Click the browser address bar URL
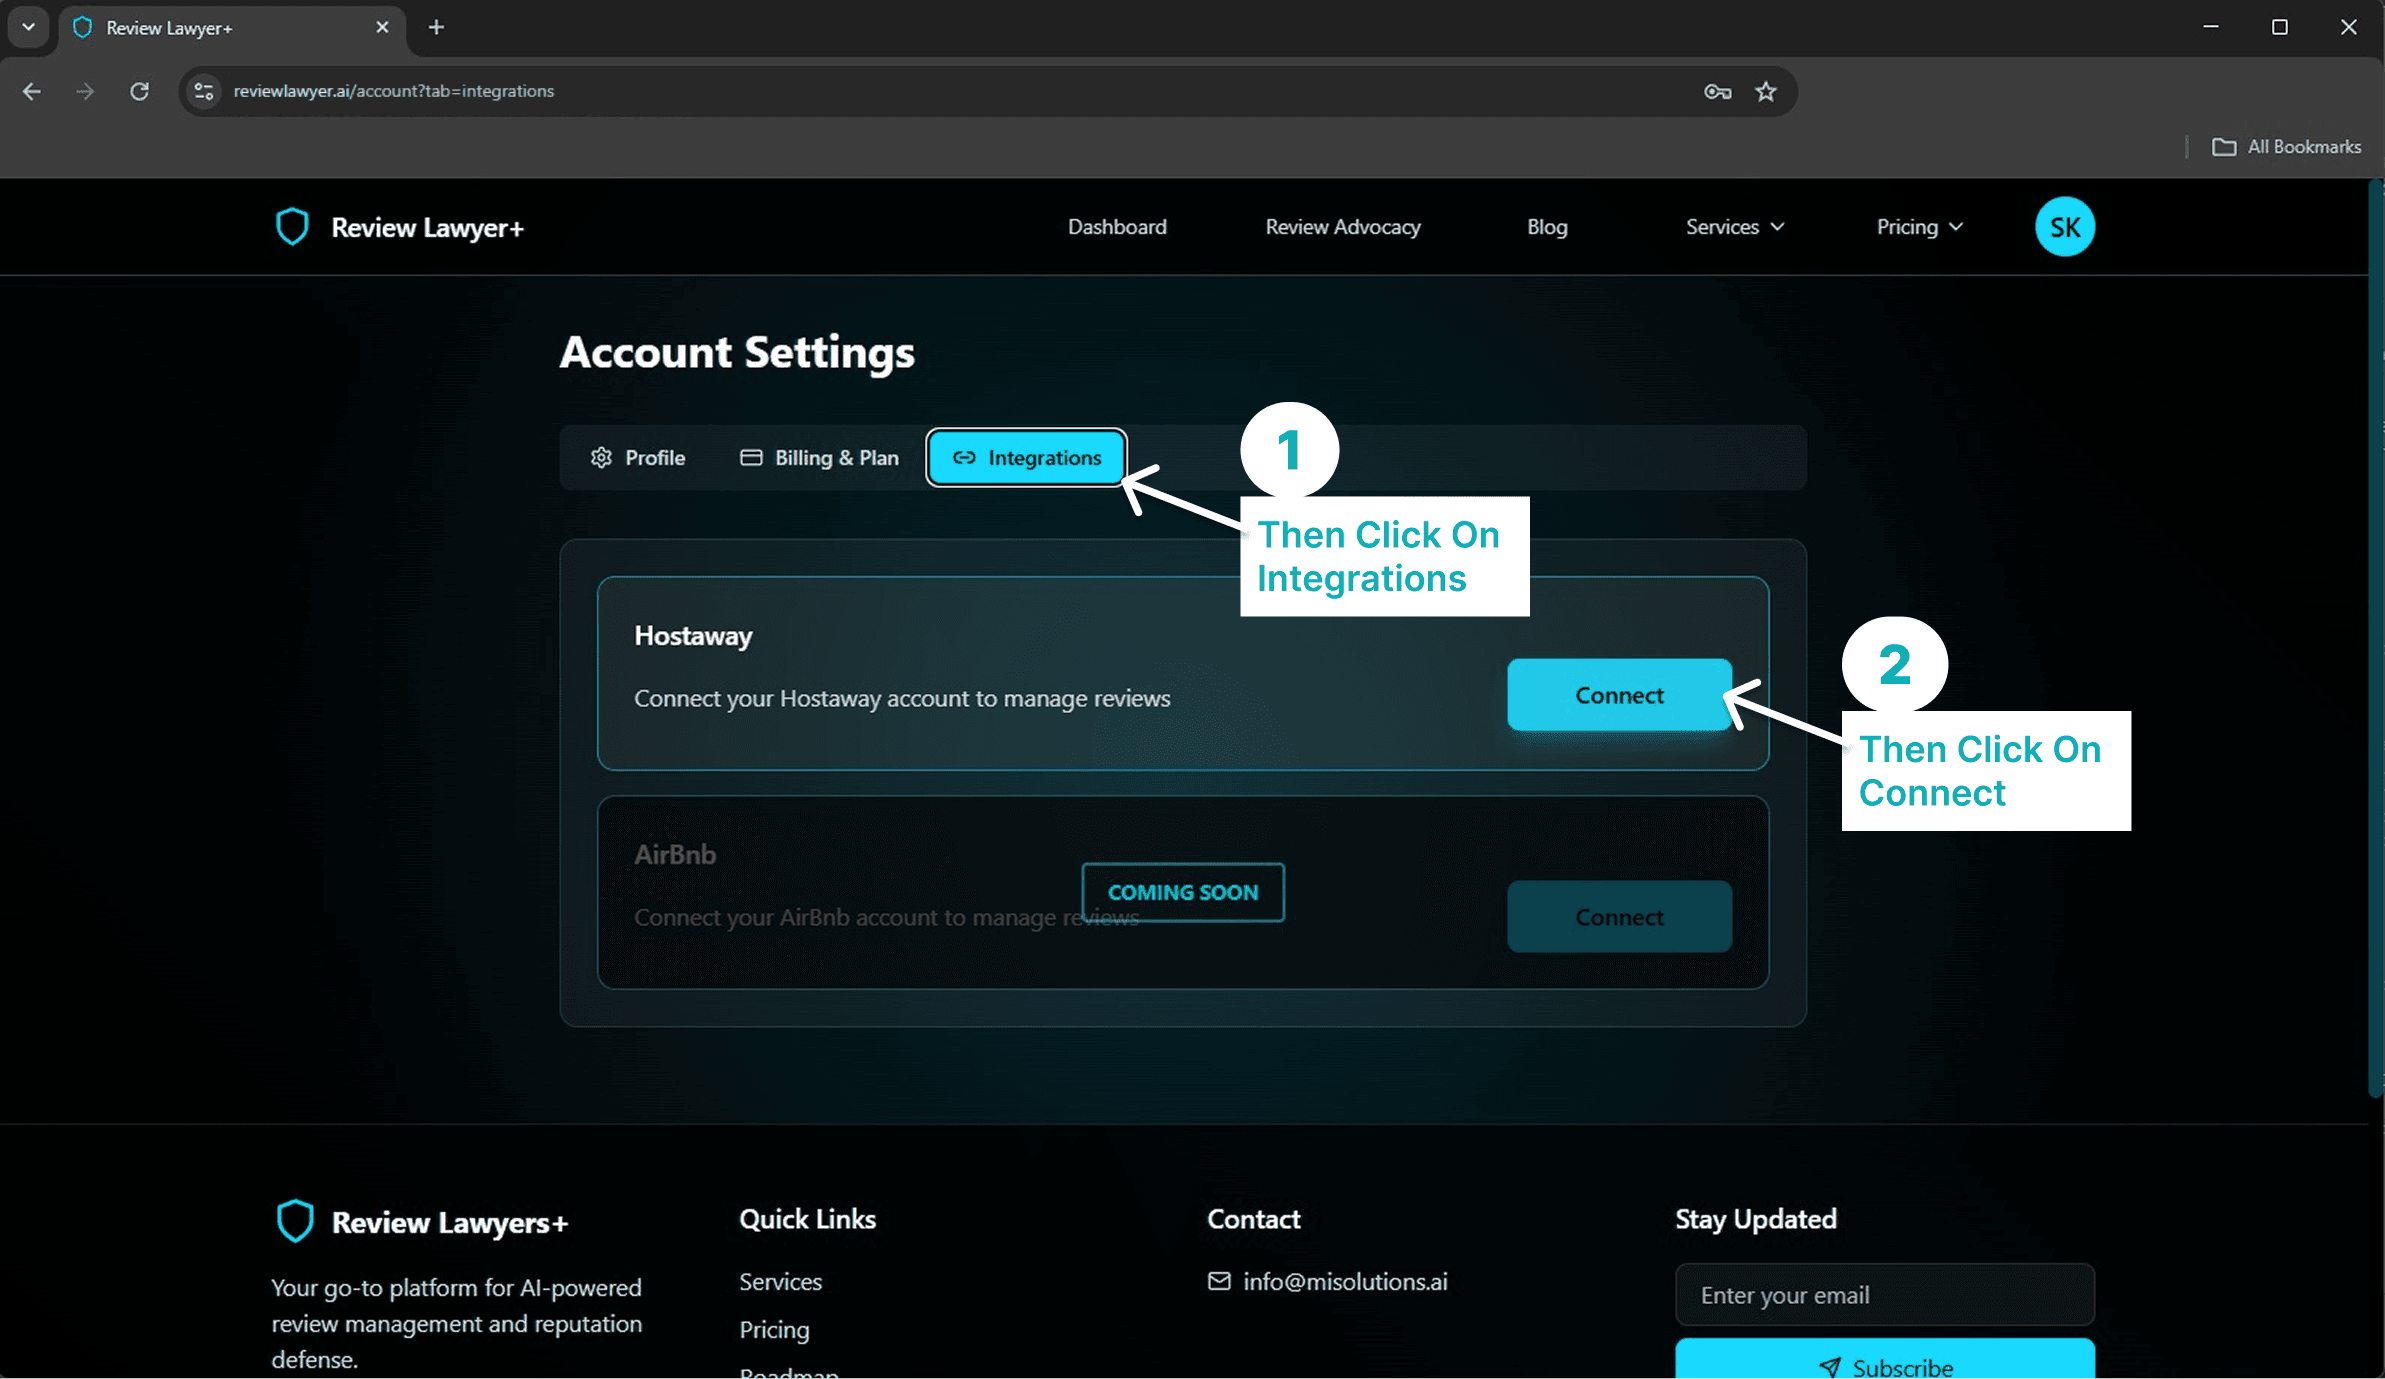Screen dimensions: 2385x1379 click(x=394, y=91)
